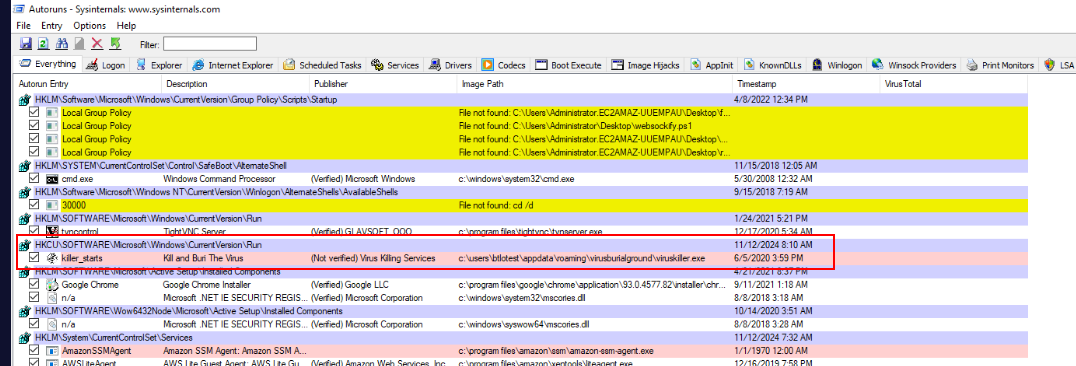
Task: Switch to the Everything tab
Action: point(47,65)
